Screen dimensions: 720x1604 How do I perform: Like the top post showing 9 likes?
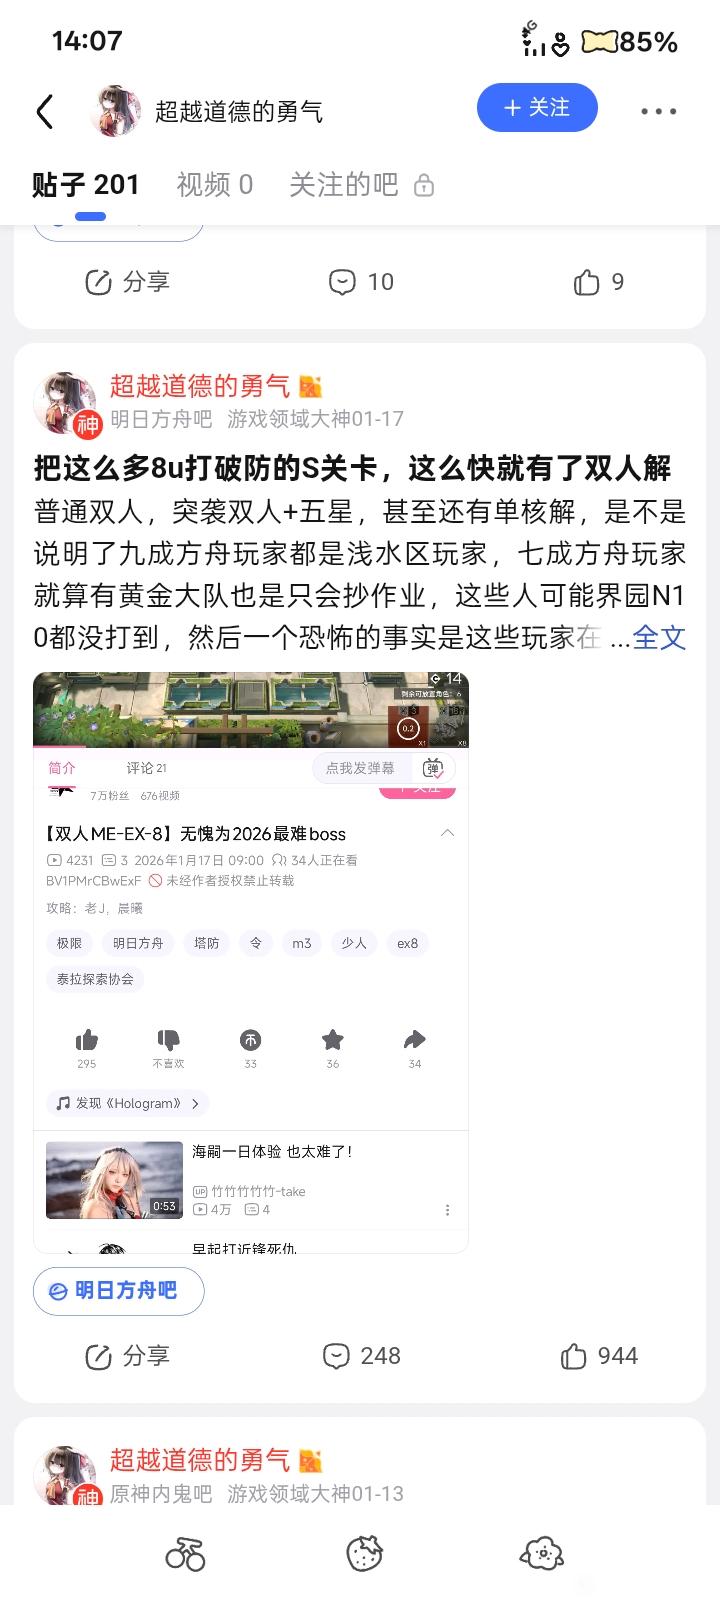tap(599, 282)
